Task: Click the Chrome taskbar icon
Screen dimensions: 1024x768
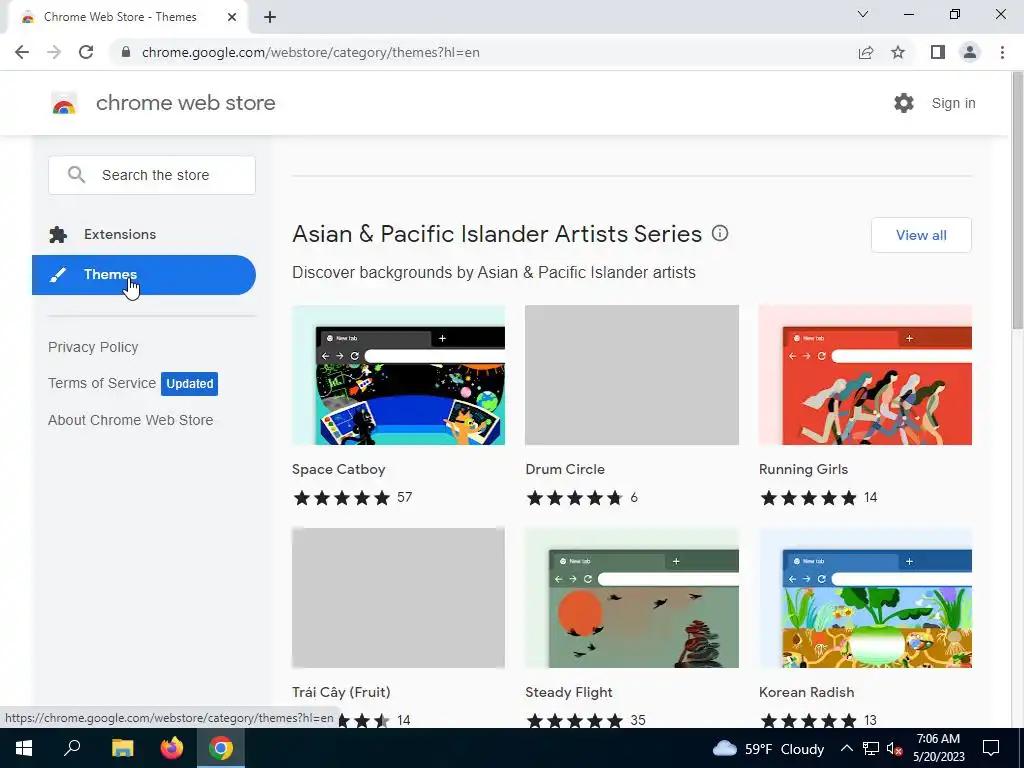Action: point(221,748)
